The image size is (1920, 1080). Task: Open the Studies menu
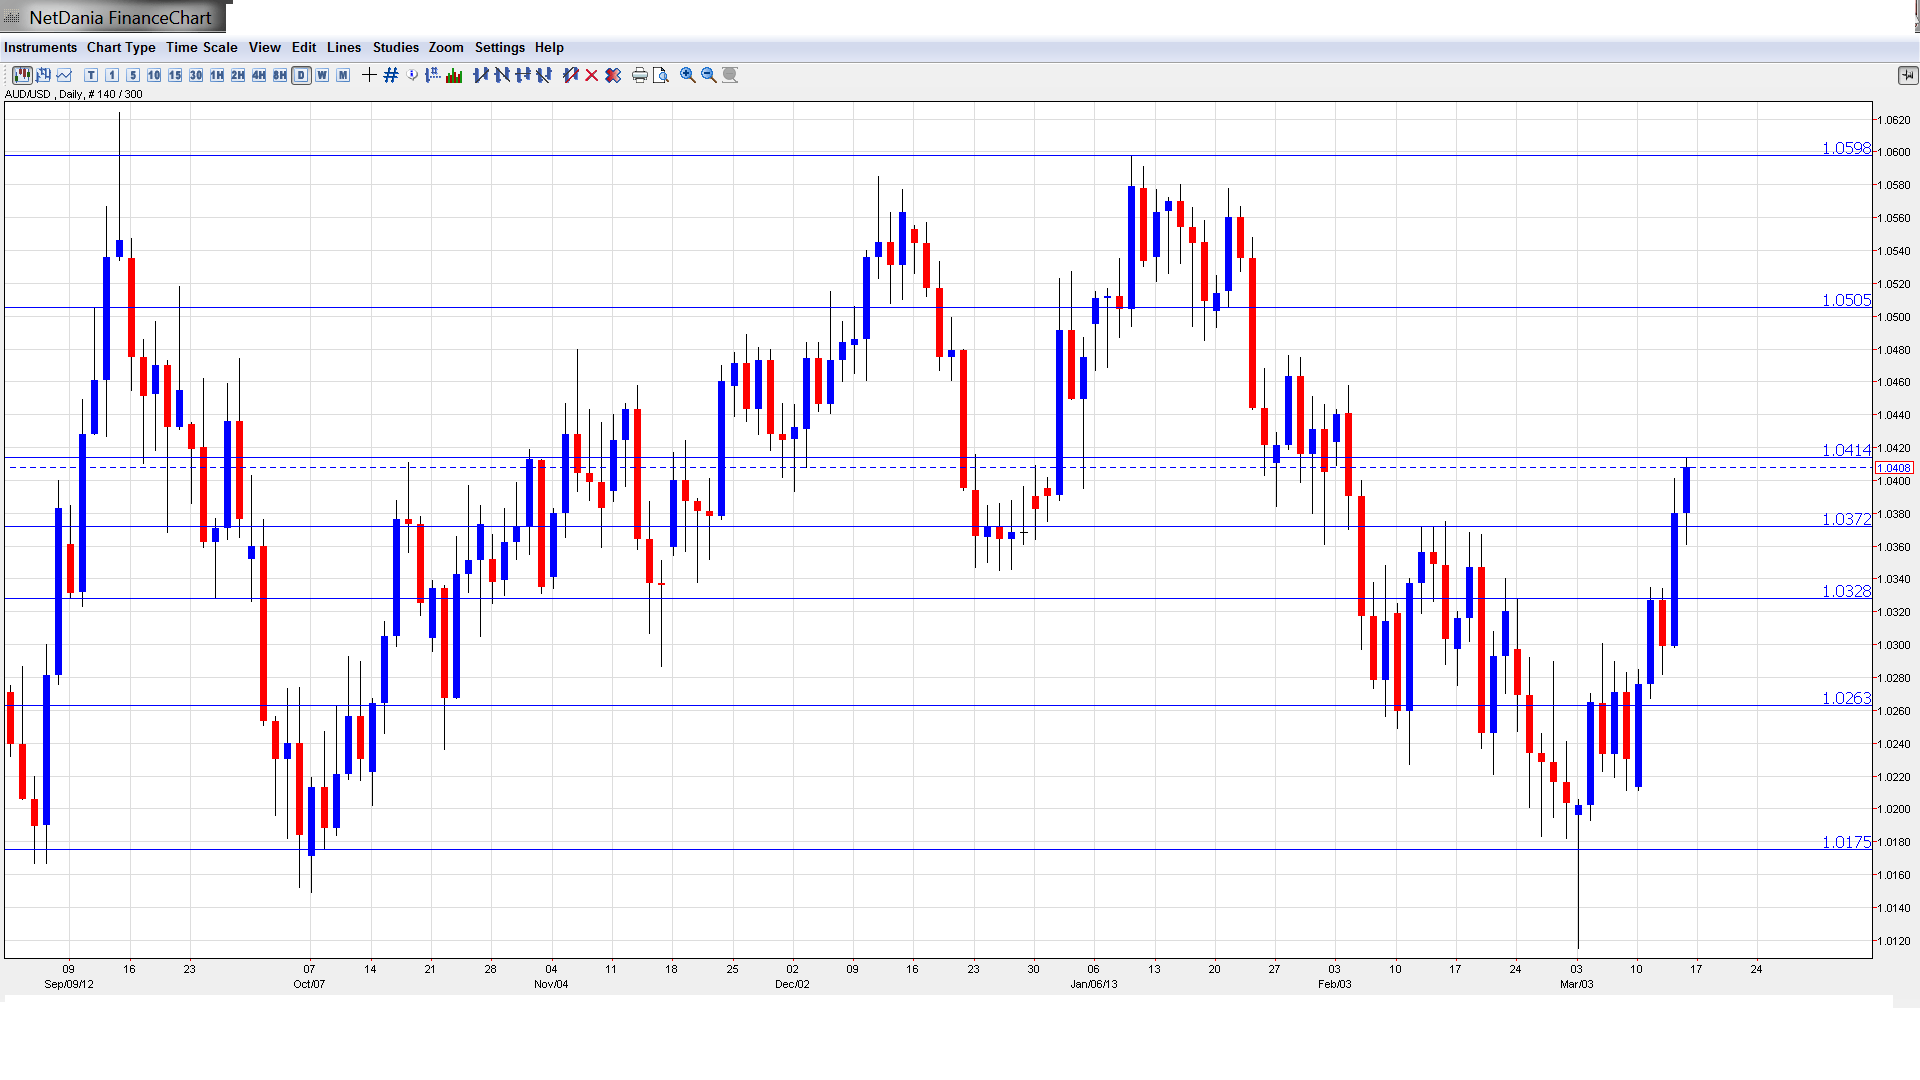tap(395, 47)
